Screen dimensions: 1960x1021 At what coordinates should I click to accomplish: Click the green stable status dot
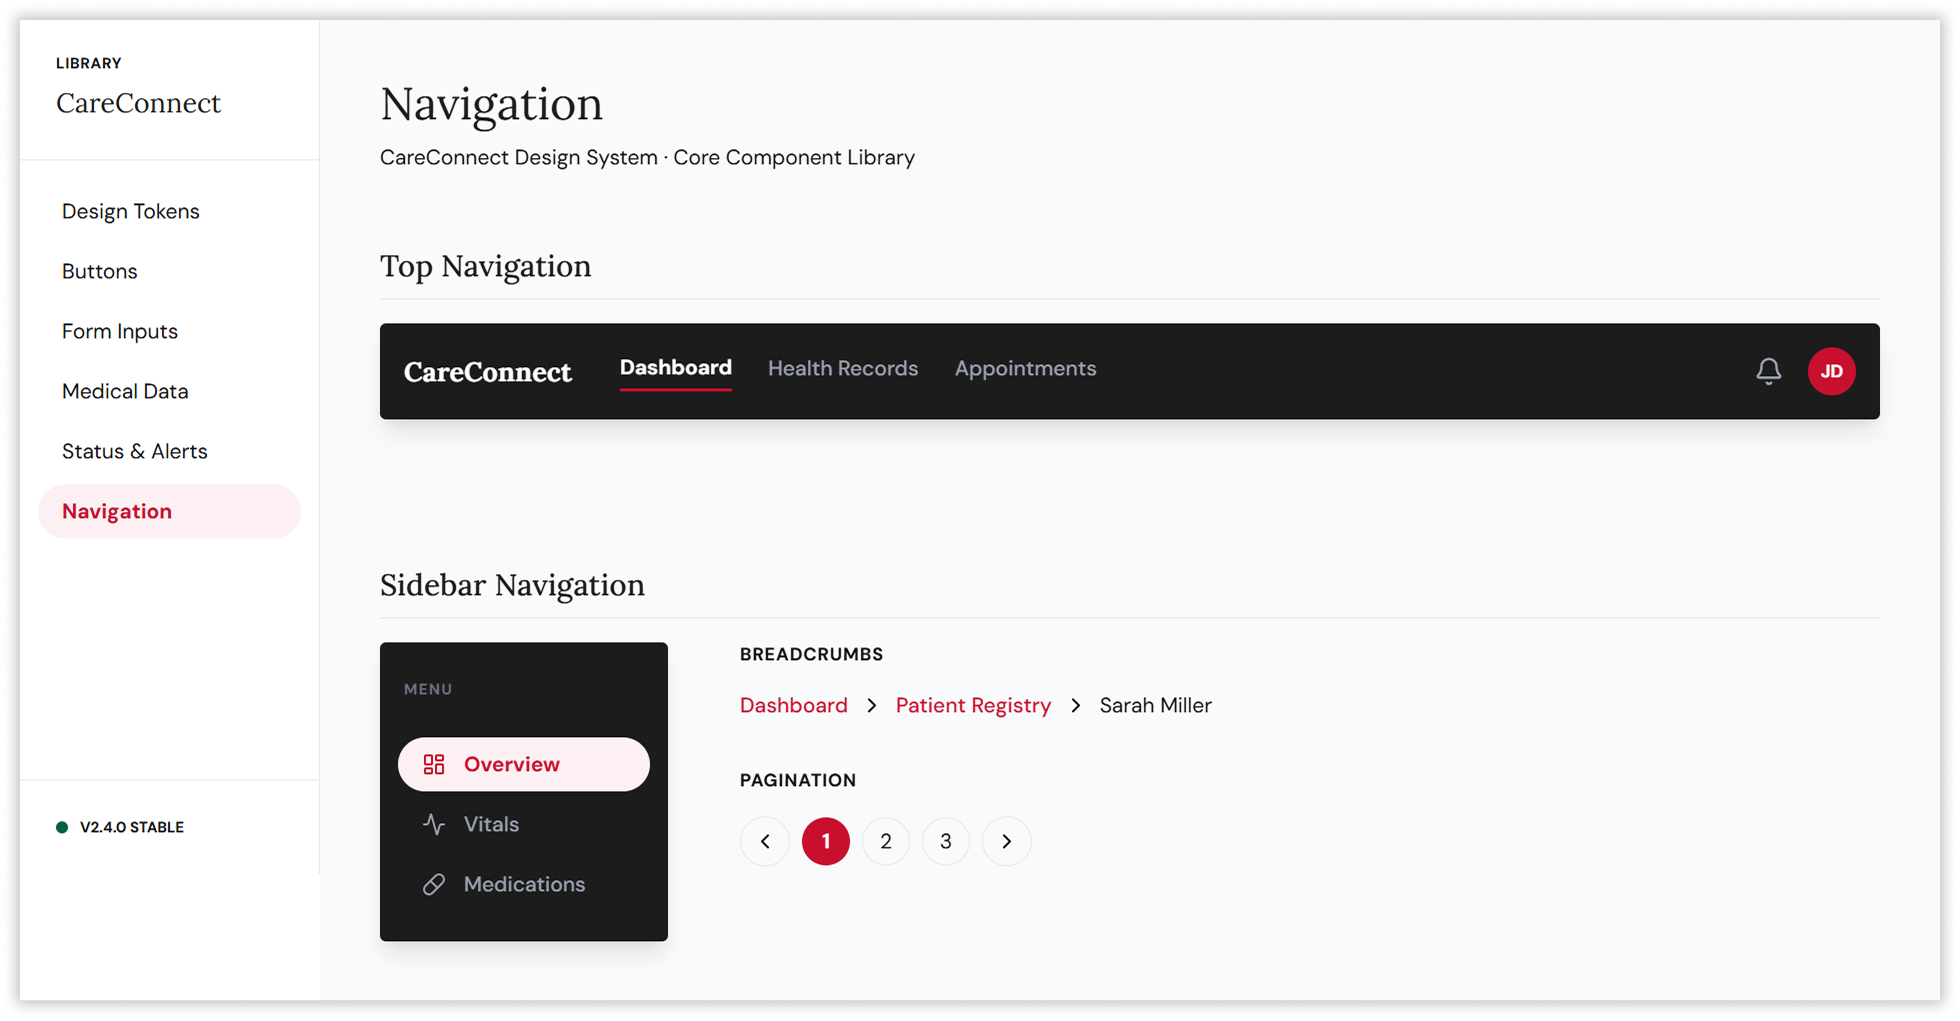(x=62, y=827)
